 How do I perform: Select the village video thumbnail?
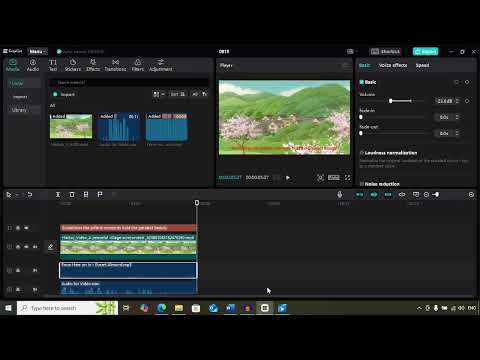click(x=71, y=126)
